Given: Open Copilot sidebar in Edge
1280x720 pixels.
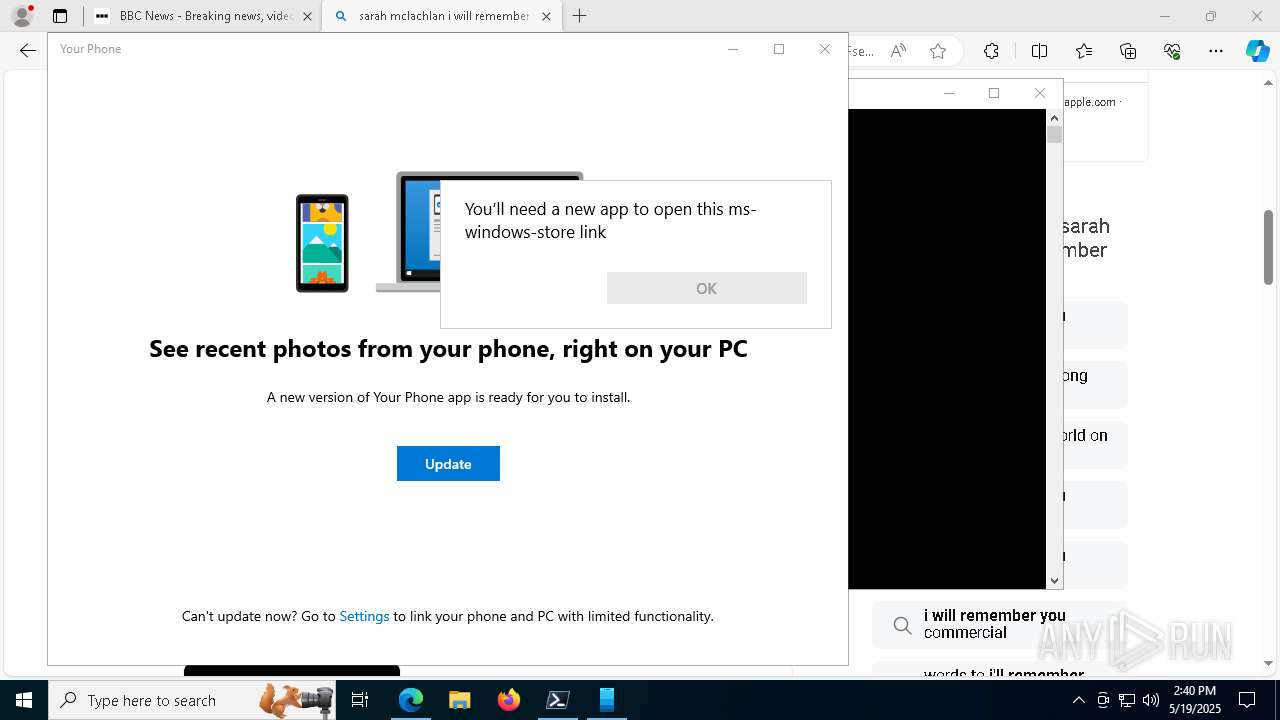Looking at the screenshot, I should 1257,51.
